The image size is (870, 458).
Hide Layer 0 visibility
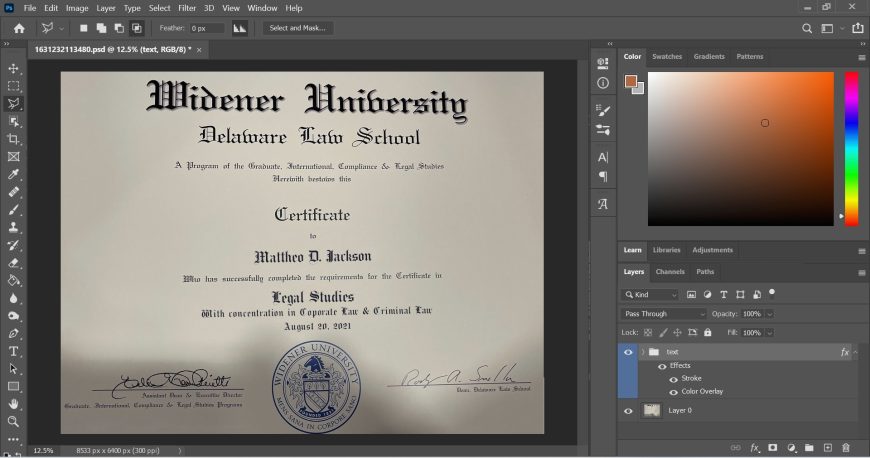pos(628,411)
